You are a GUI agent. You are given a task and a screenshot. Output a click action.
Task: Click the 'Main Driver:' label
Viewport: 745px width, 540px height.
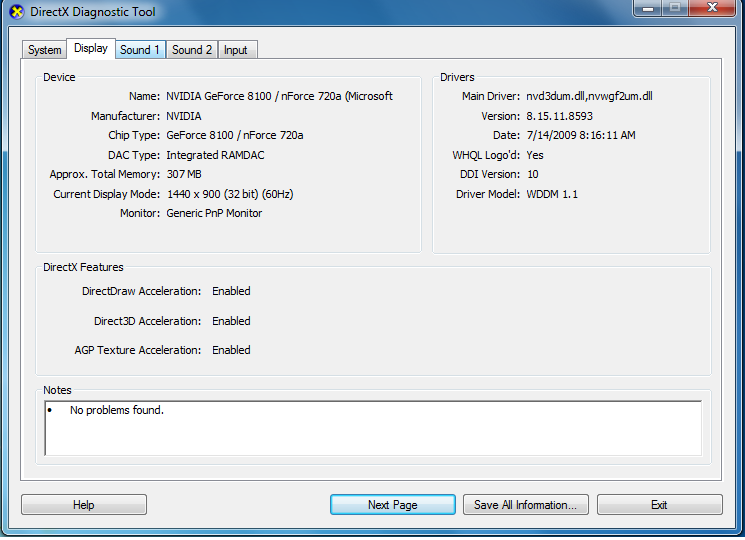pyautogui.click(x=491, y=96)
